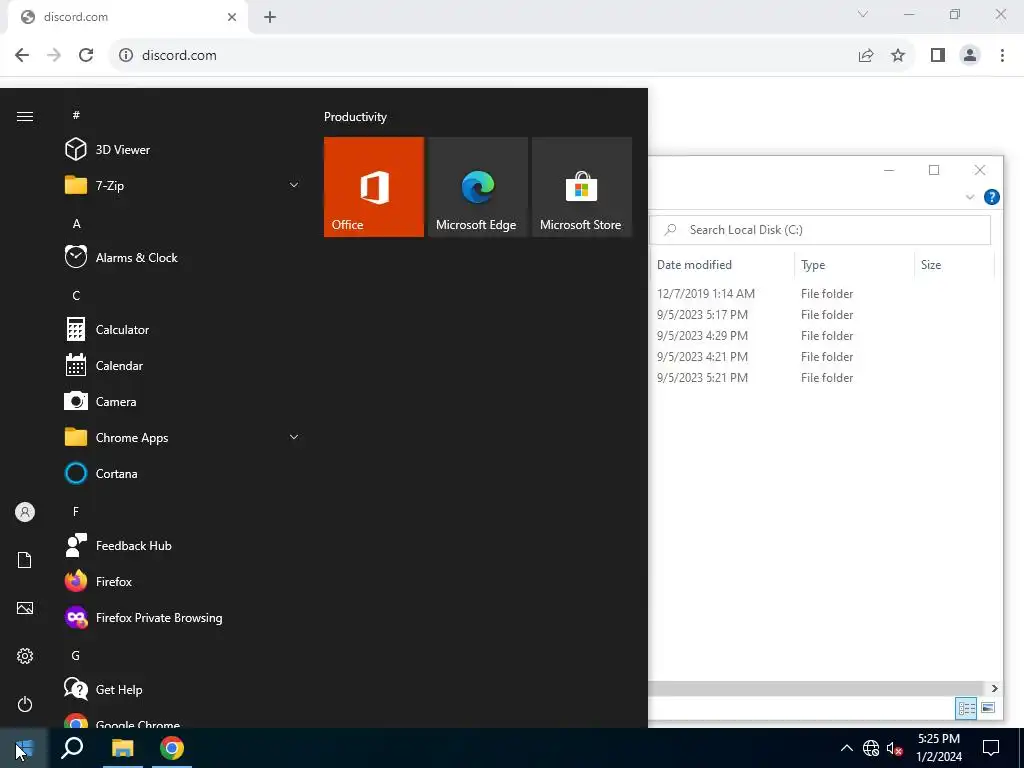Toggle Chrome's side panel
The height and width of the screenshot is (768, 1024).
[x=938, y=55]
